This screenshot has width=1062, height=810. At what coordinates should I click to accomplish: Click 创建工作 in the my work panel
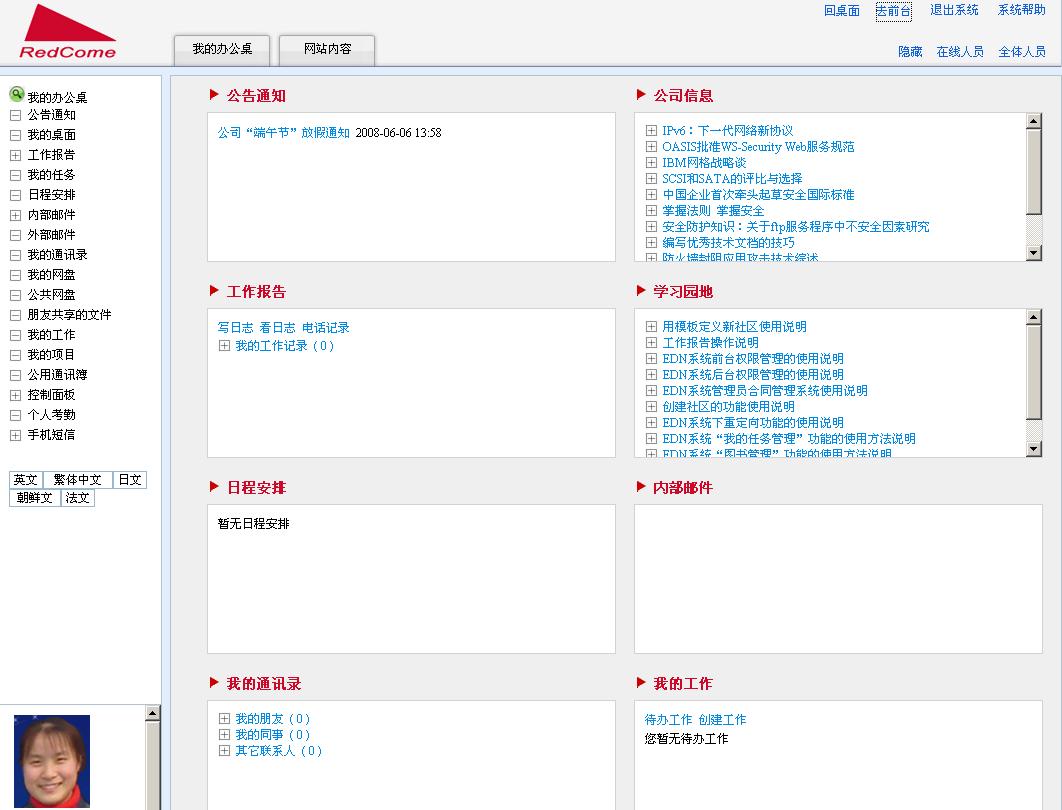click(722, 720)
